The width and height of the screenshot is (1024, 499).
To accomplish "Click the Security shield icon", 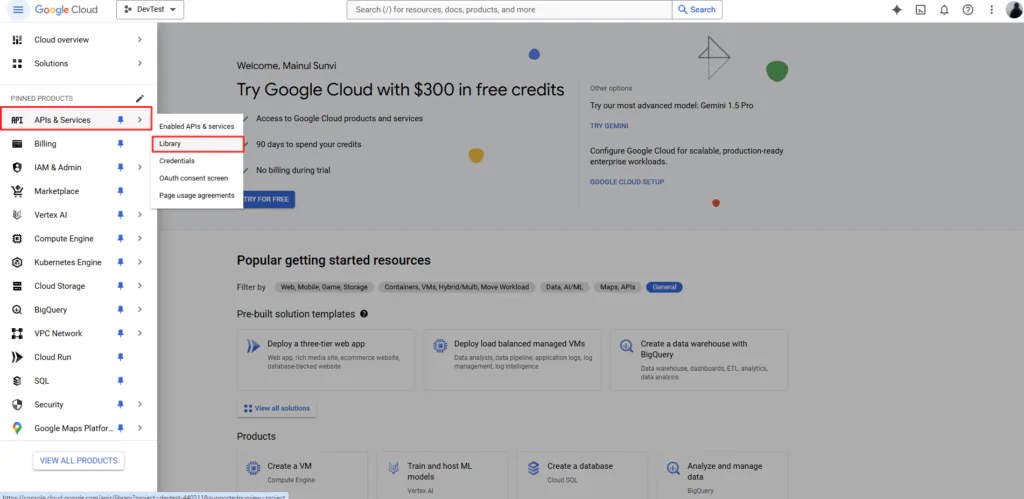I will tap(18, 404).
